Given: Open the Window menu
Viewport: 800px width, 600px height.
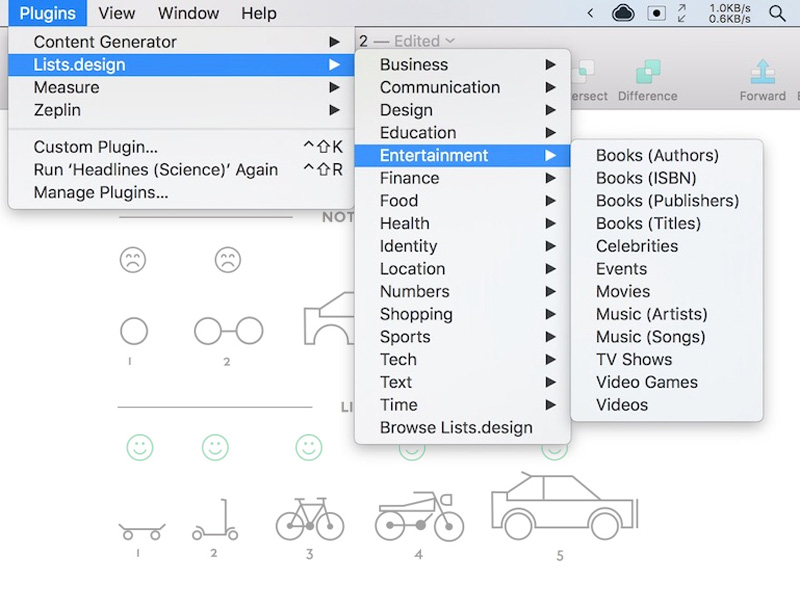Looking at the screenshot, I should 188,13.
